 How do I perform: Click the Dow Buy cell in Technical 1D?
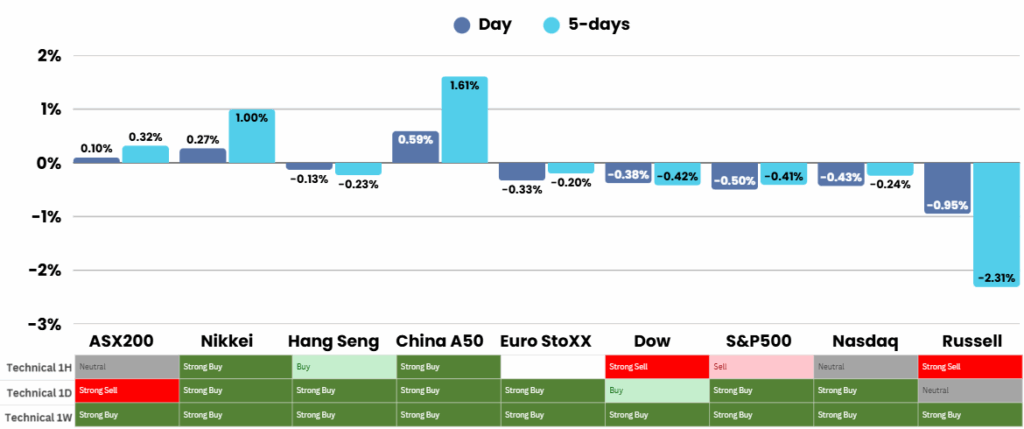[657, 391]
